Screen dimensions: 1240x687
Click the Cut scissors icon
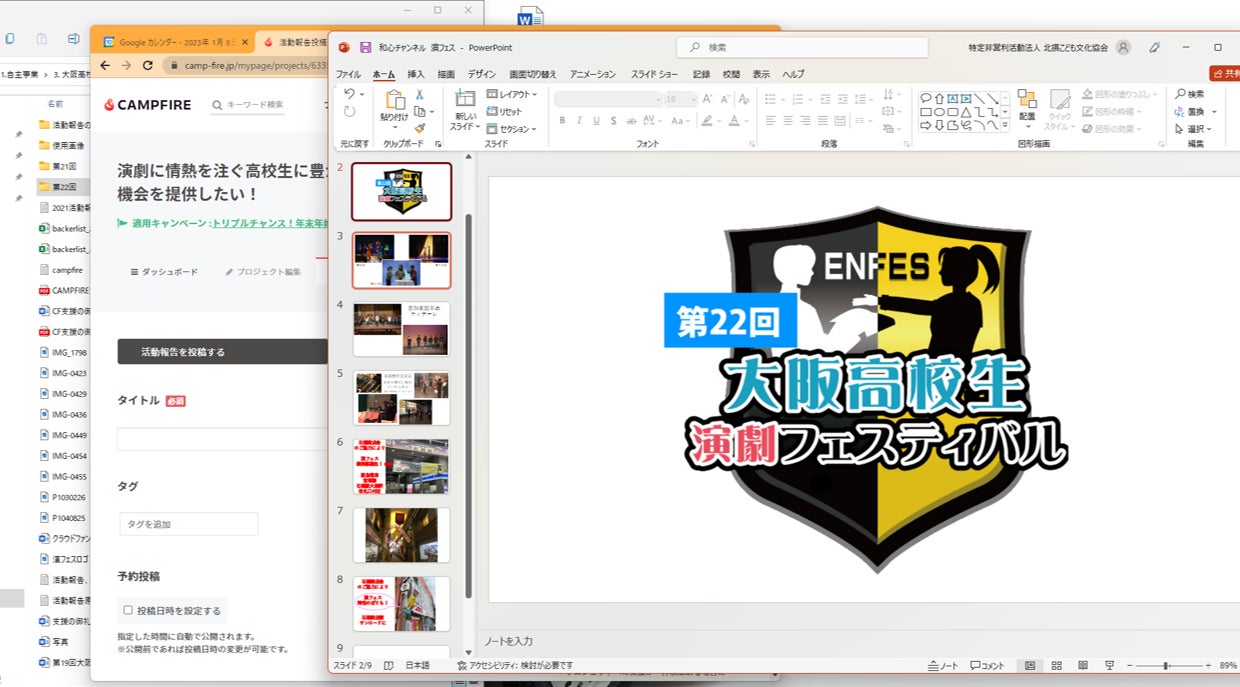click(x=420, y=94)
